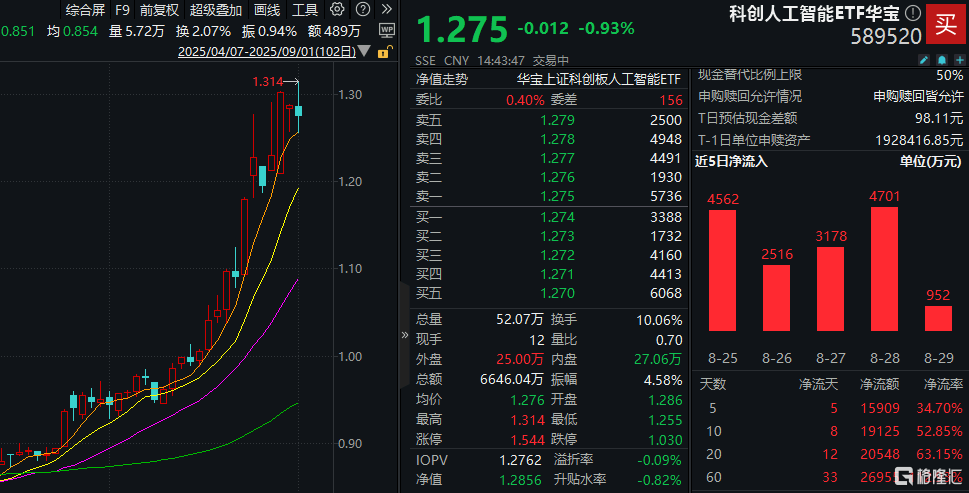The width and height of the screenshot is (969, 493).
Task: Click the 近5日净流入 section header
Action: tap(731, 162)
